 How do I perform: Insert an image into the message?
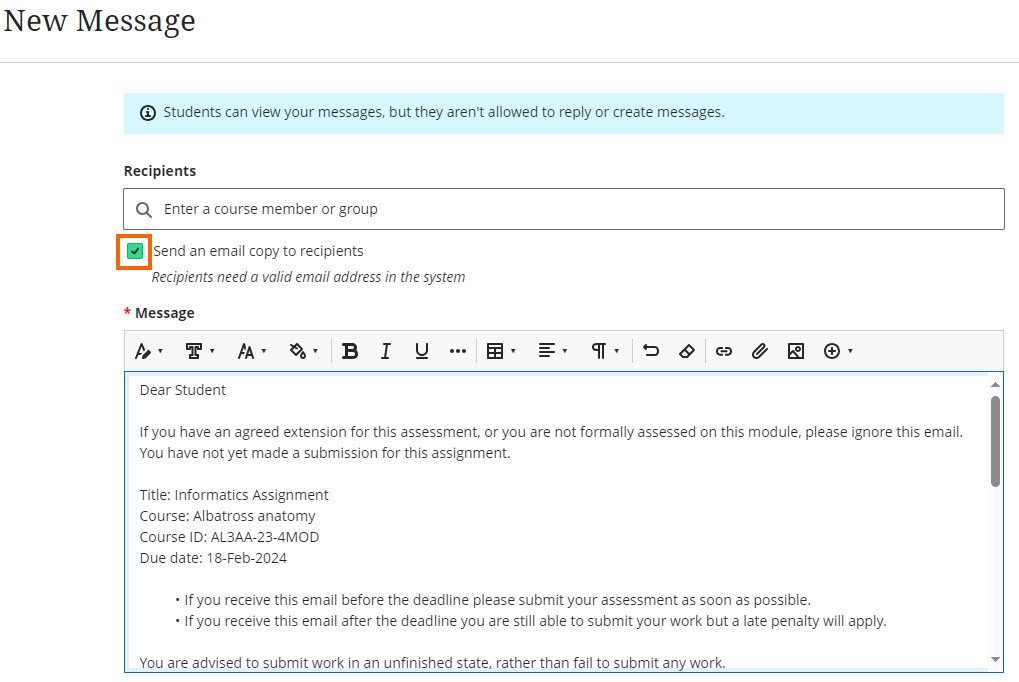(795, 350)
